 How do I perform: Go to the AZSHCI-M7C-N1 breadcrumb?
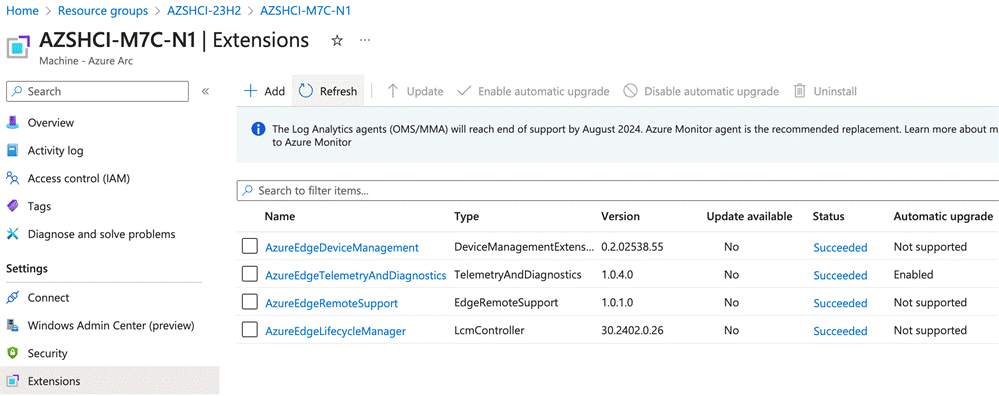(305, 11)
